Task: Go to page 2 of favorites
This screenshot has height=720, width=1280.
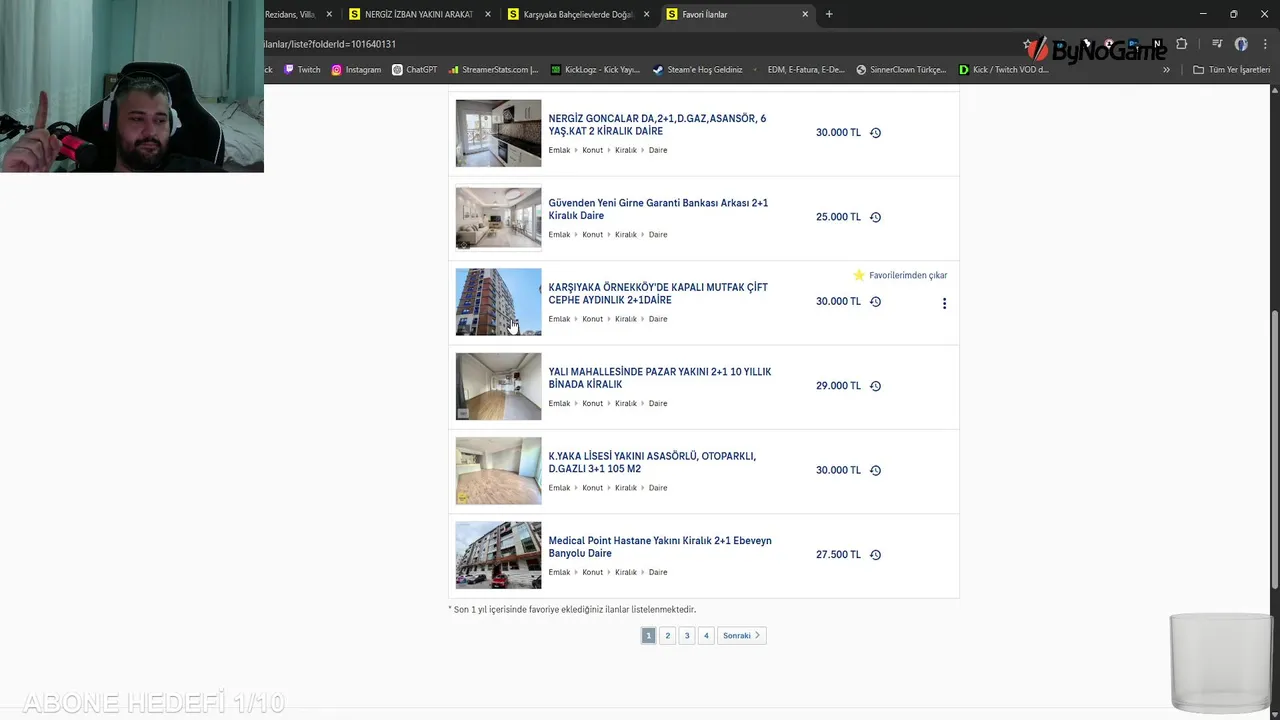Action: click(668, 636)
